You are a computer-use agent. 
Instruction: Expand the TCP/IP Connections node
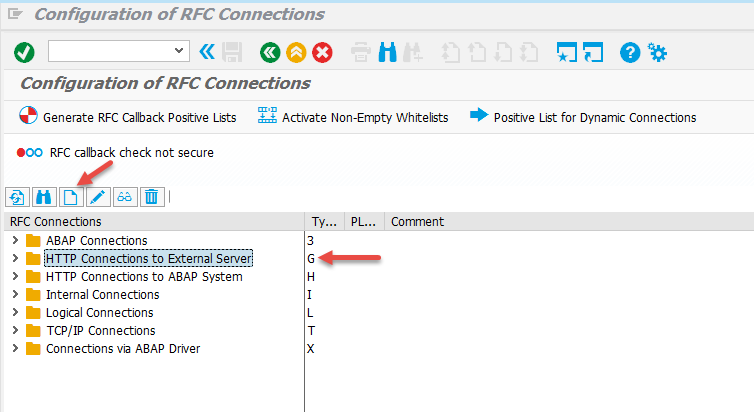click(14, 330)
